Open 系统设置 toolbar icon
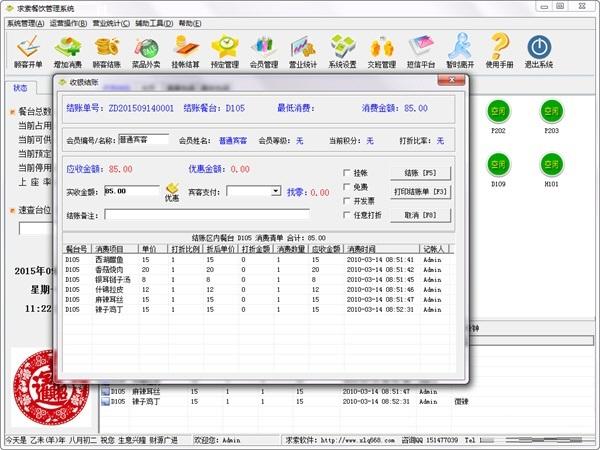The width and height of the screenshot is (600, 450). click(x=343, y=48)
